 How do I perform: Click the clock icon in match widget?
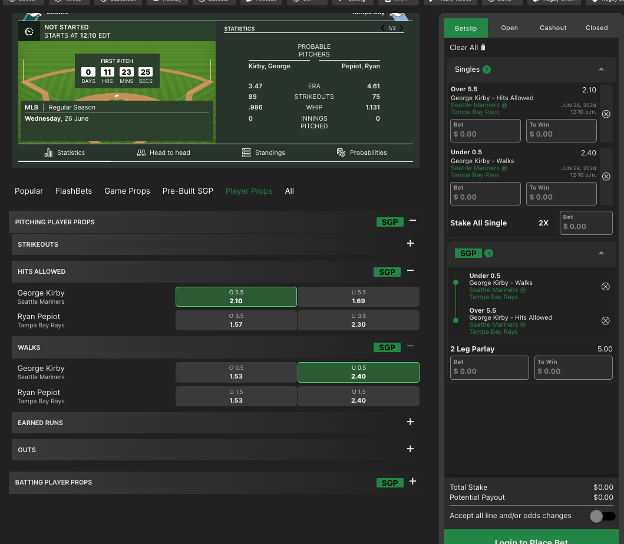coord(29,32)
